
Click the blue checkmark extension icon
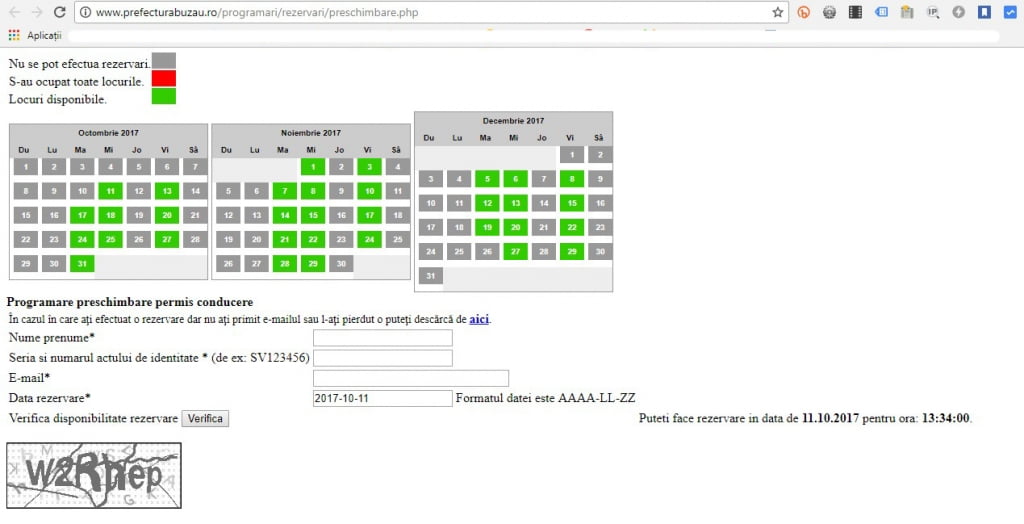point(1009,12)
